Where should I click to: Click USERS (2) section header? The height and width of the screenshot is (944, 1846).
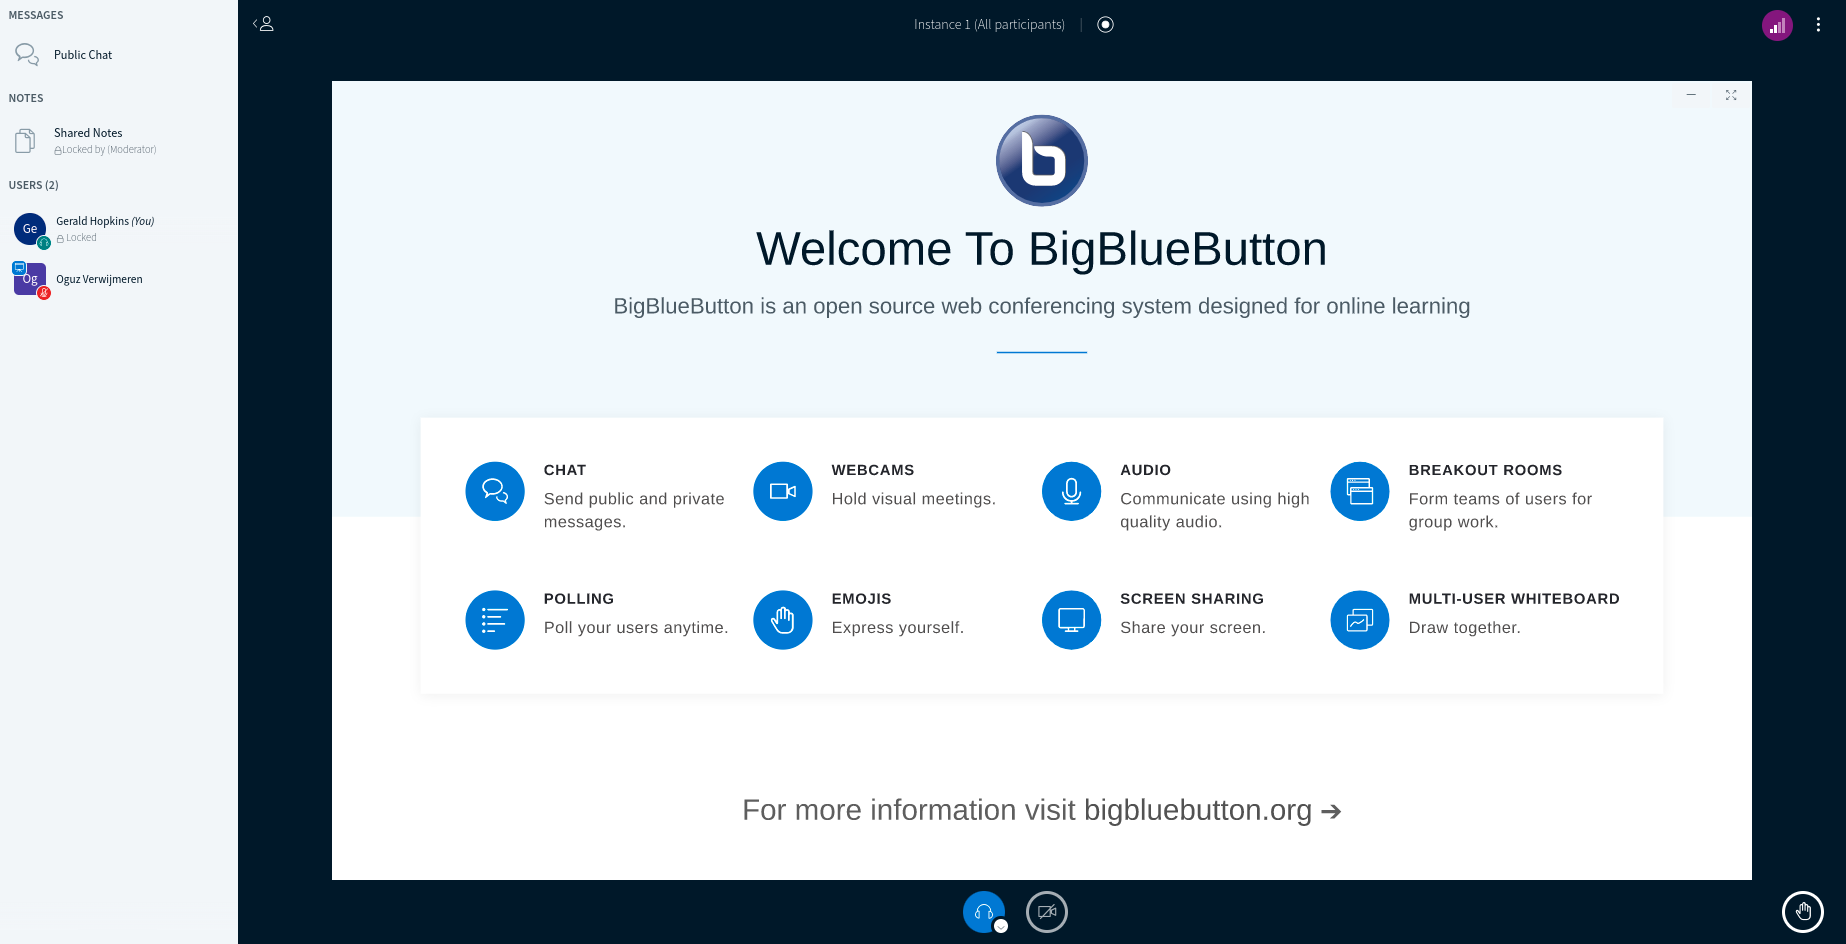[x=34, y=185]
